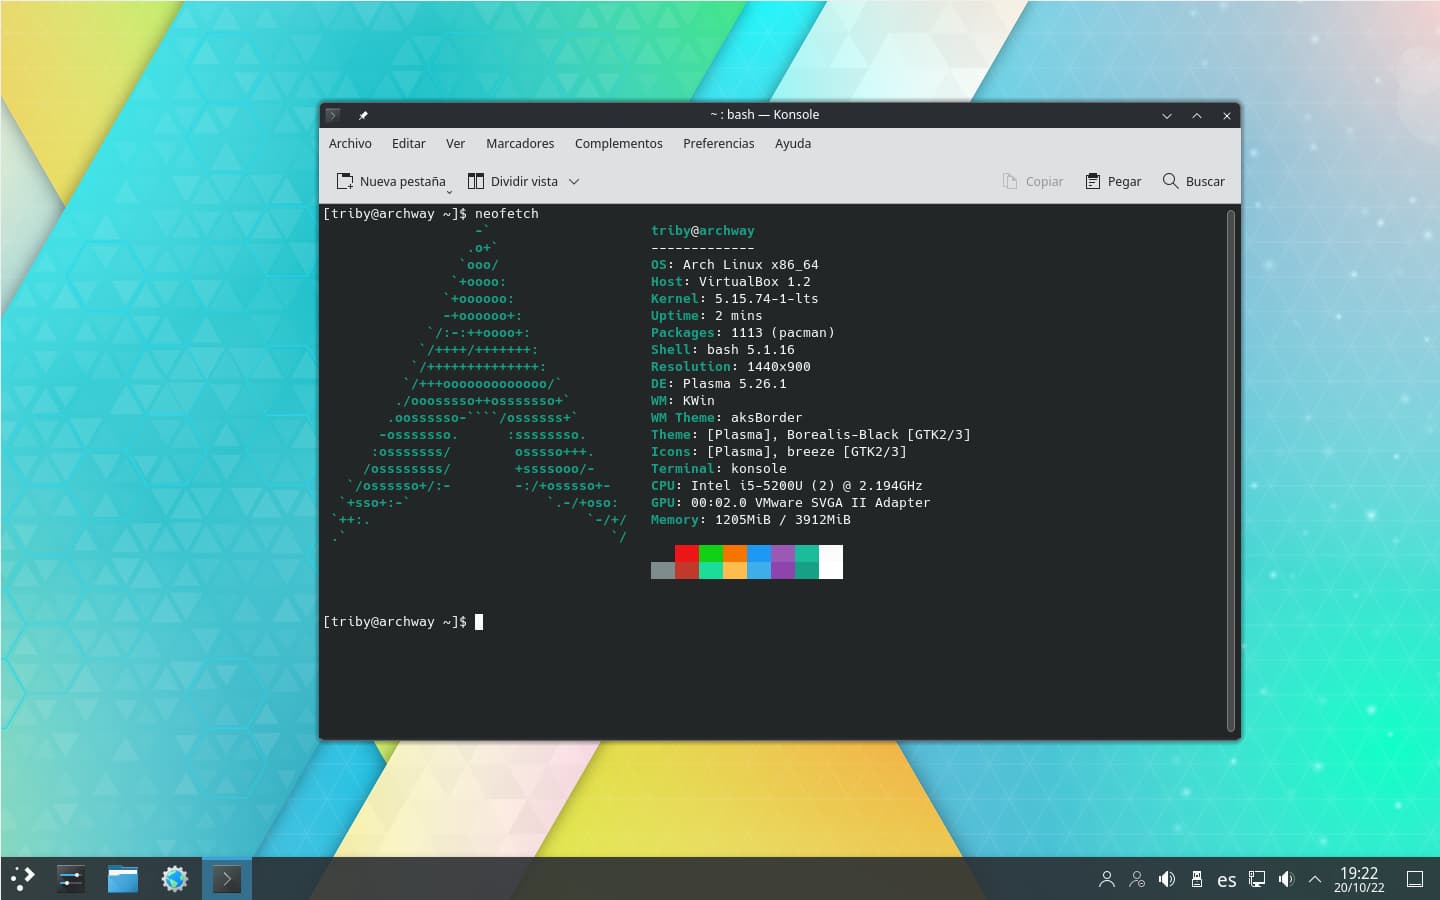
Task: Open the volume icon beside the USB device icon
Action: [x=1166, y=879]
